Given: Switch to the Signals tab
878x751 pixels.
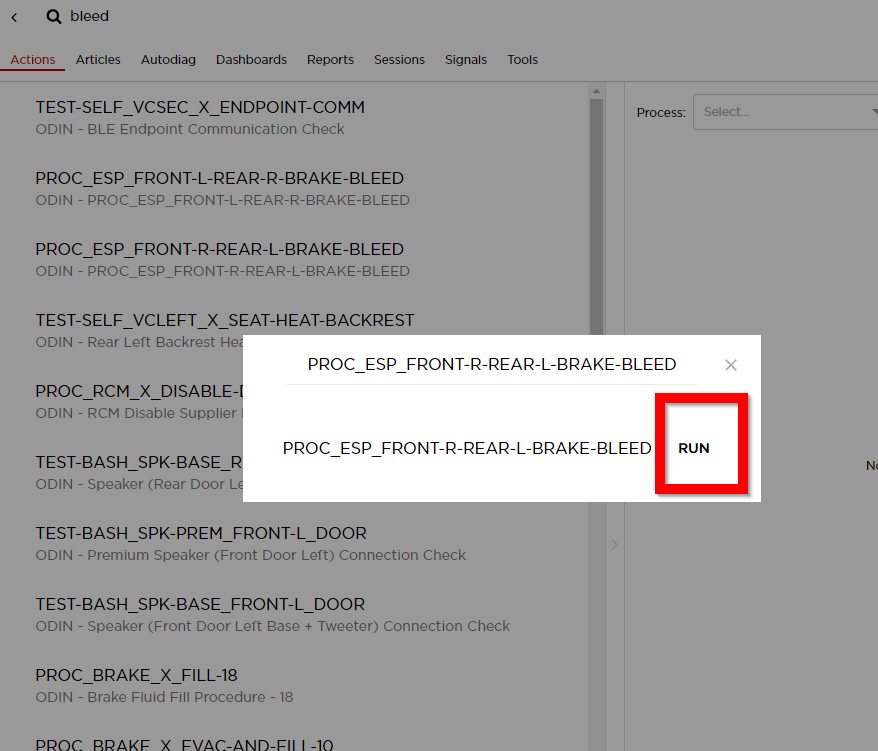Looking at the screenshot, I should [x=466, y=59].
